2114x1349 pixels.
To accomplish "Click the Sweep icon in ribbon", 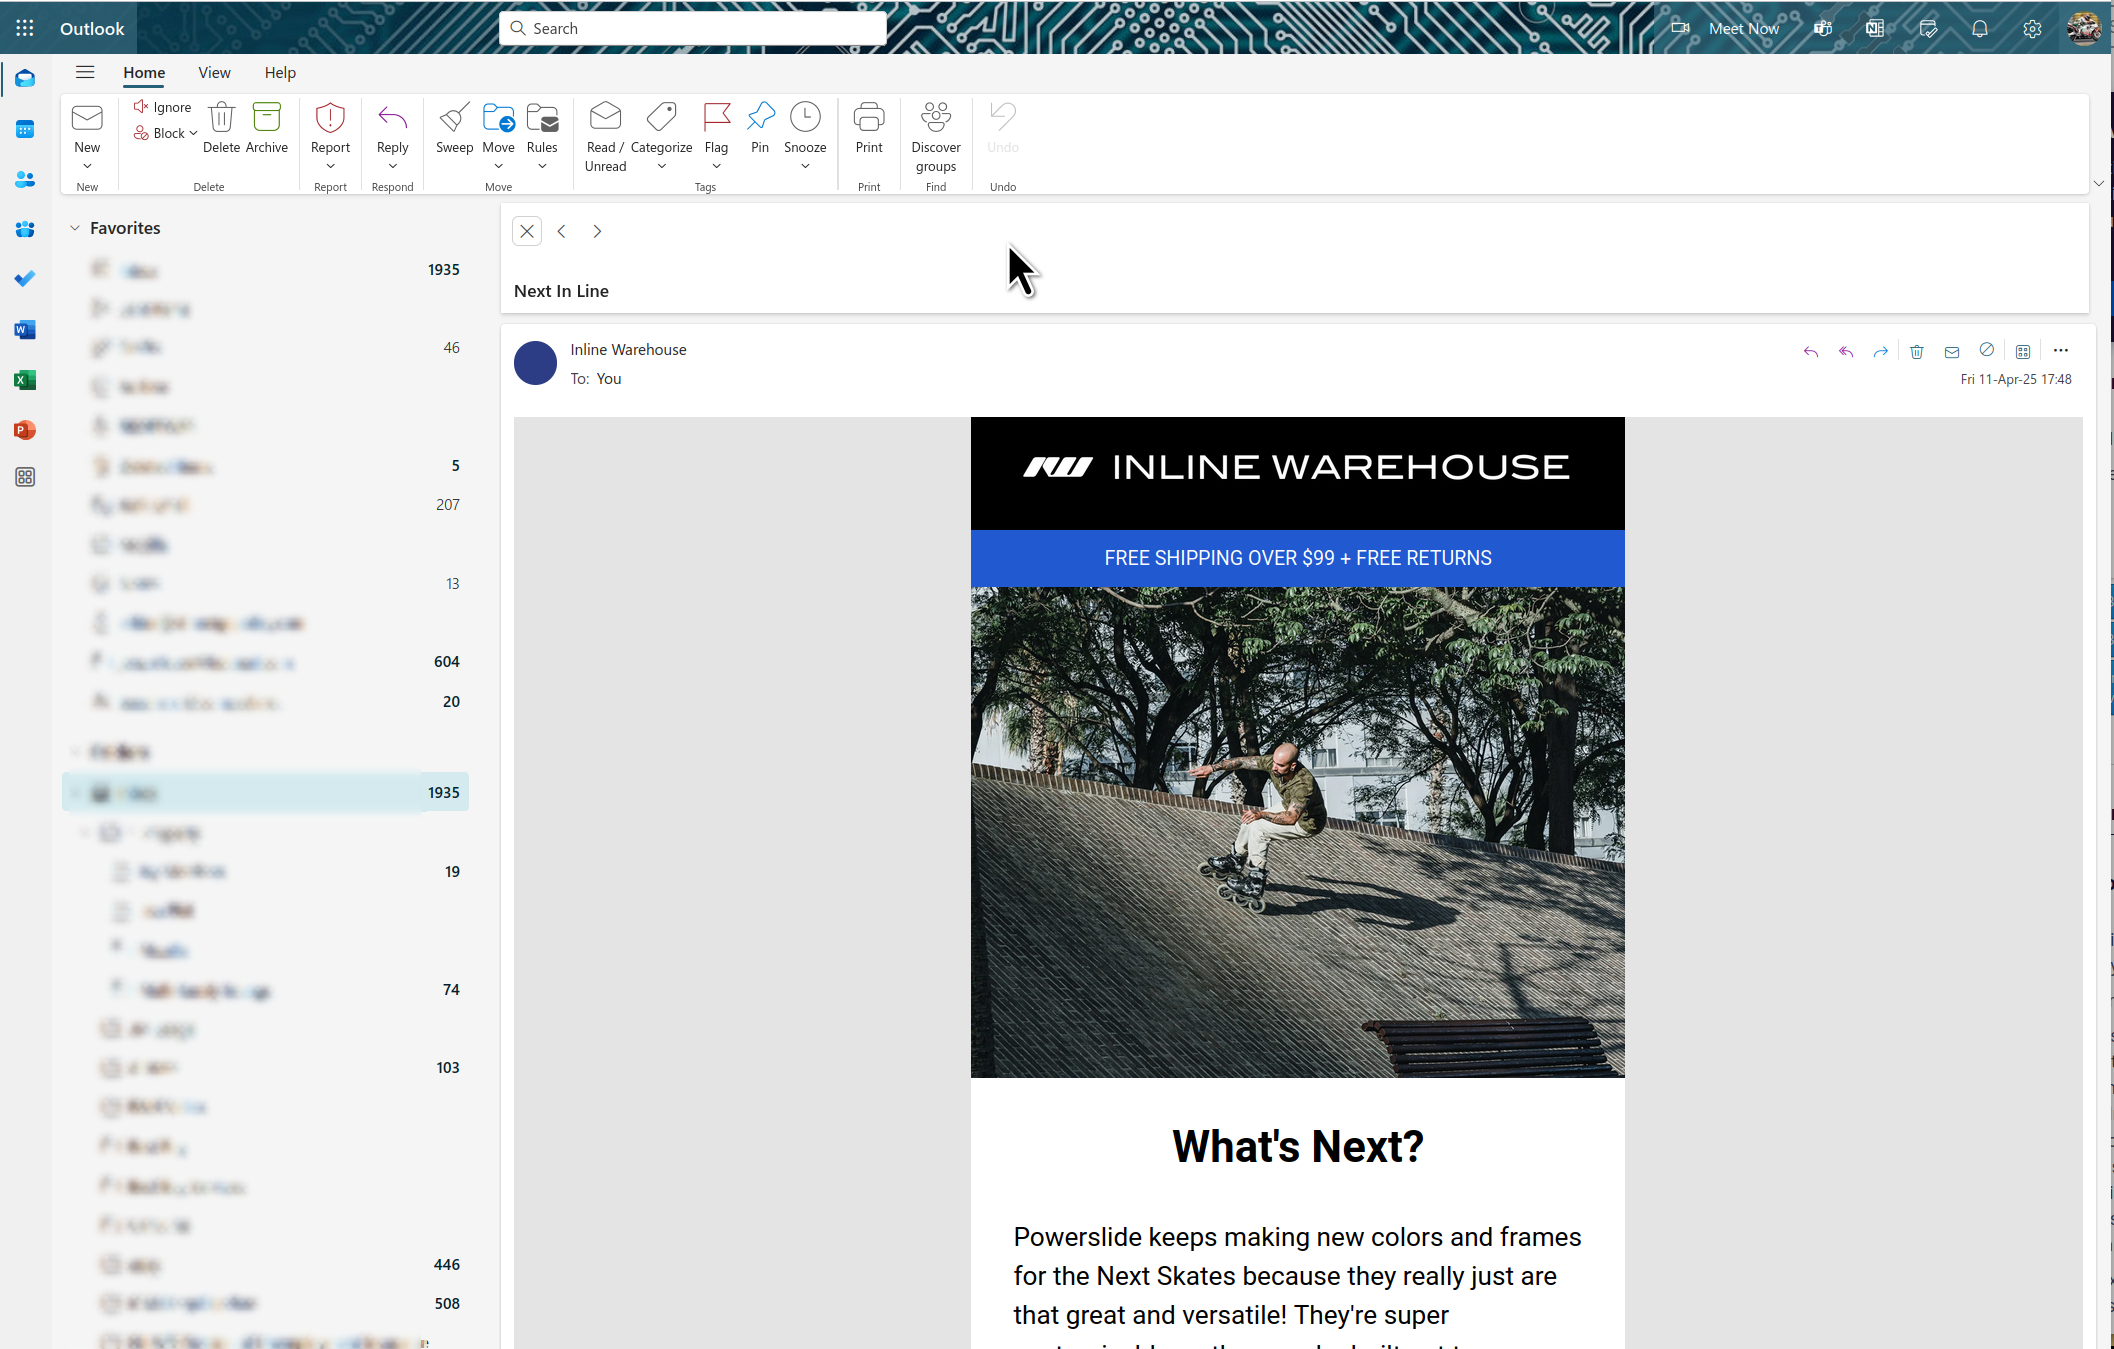I will click(454, 119).
